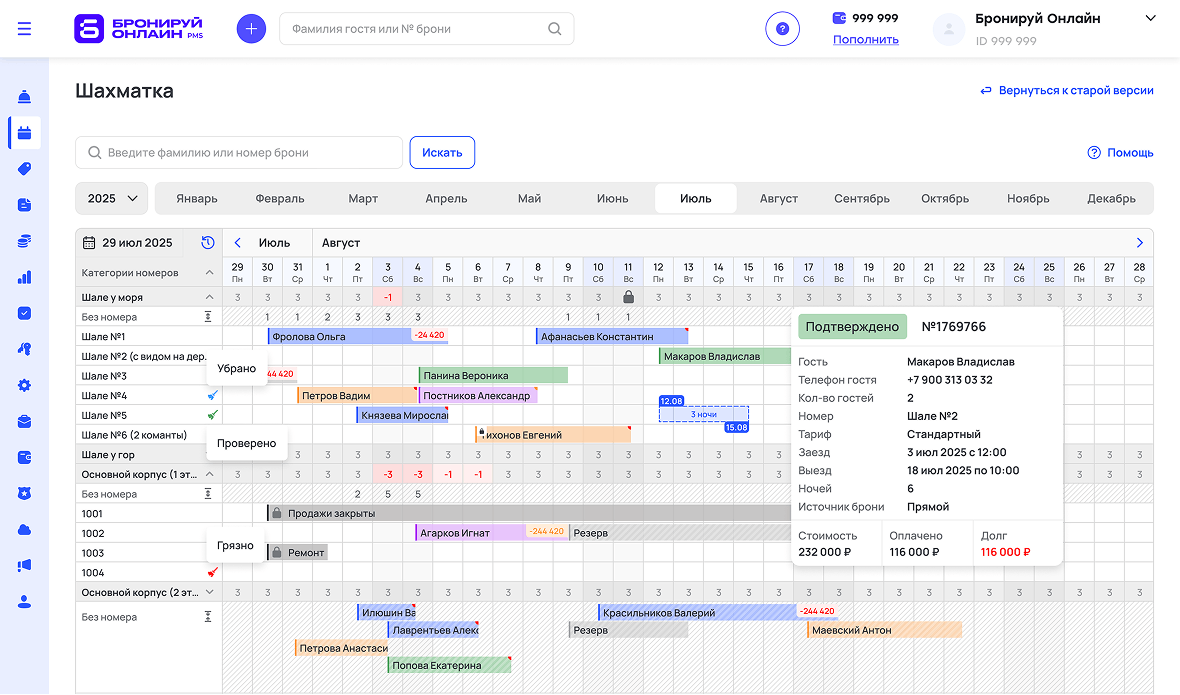
Task: Open the bar chart reports sidebar icon
Action: 24,277
